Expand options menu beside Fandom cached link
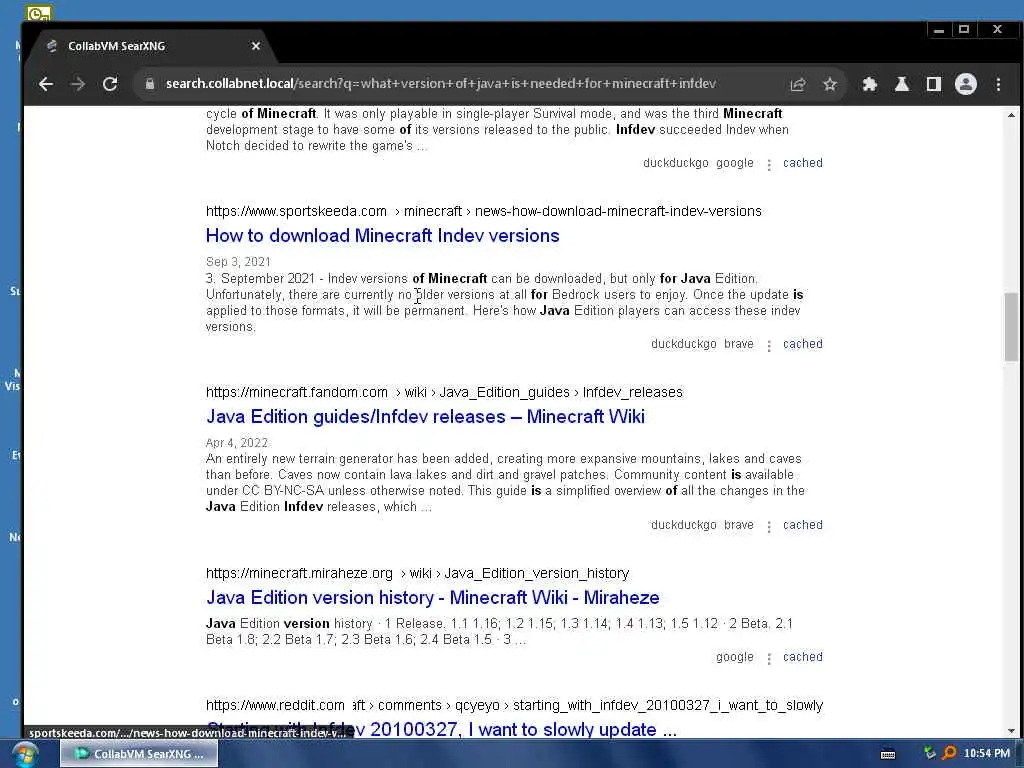 [769, 526]
